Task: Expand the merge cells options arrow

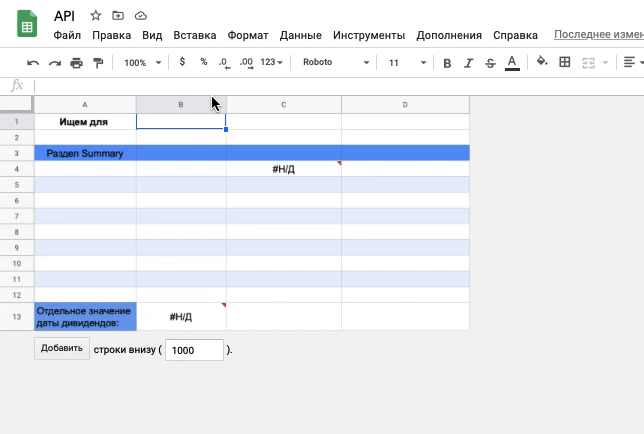Action: [x=605, y=63]
